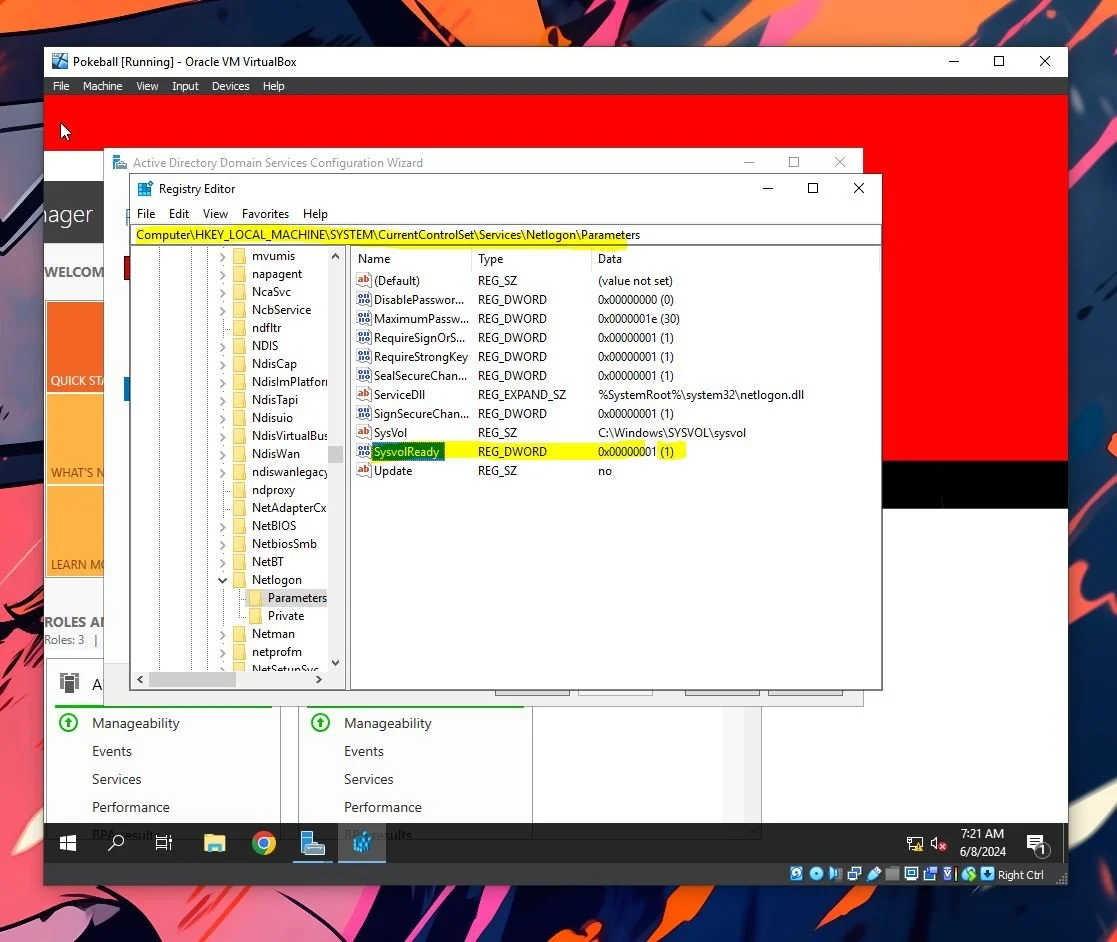Click the Netlogon folder icon in tree
Image resolution: width=1117 pixels, height=942 pixels.
click(239, 579)
